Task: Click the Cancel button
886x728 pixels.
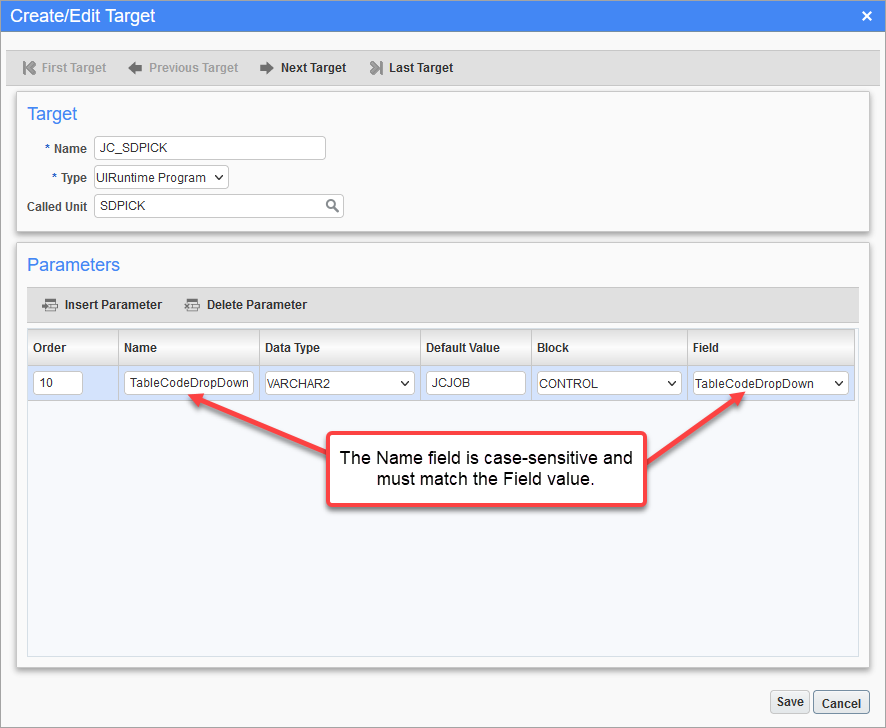Action: pyautogui.click(x=840, y=702)
